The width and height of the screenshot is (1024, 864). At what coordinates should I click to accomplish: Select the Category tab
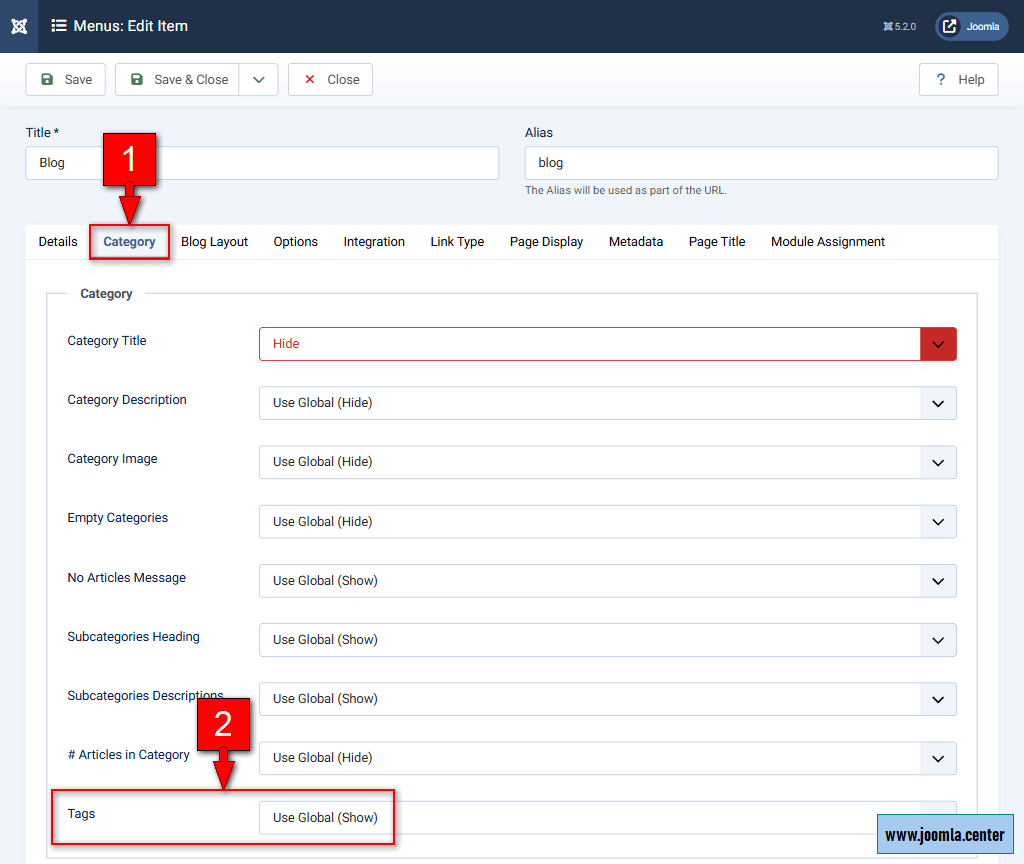(129, 242)
